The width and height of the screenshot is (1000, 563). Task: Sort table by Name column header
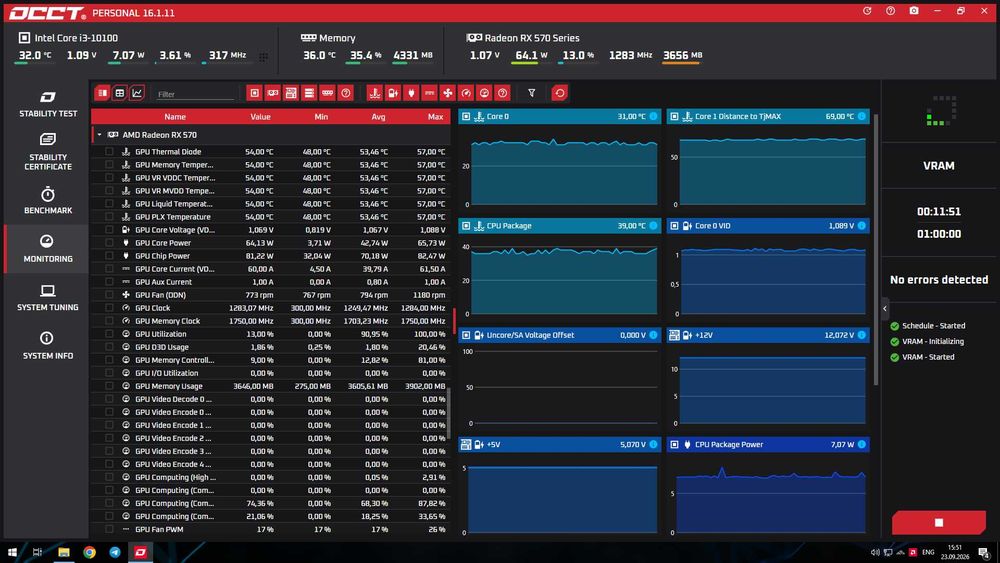pos(175,117)
